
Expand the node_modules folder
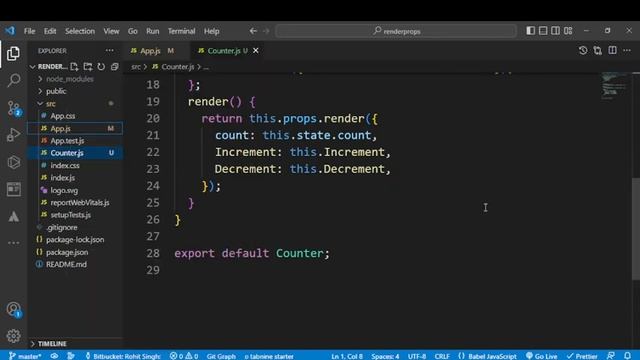tap(40, 79)
